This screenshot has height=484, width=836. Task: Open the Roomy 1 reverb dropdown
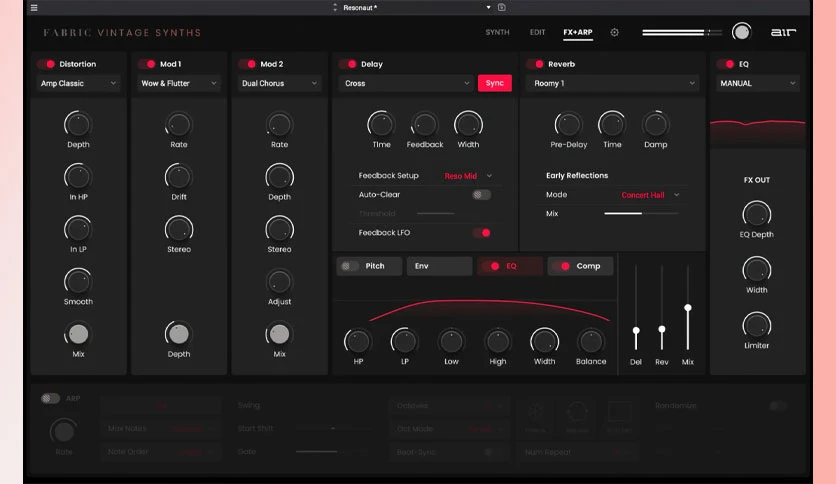pos(612,83)
